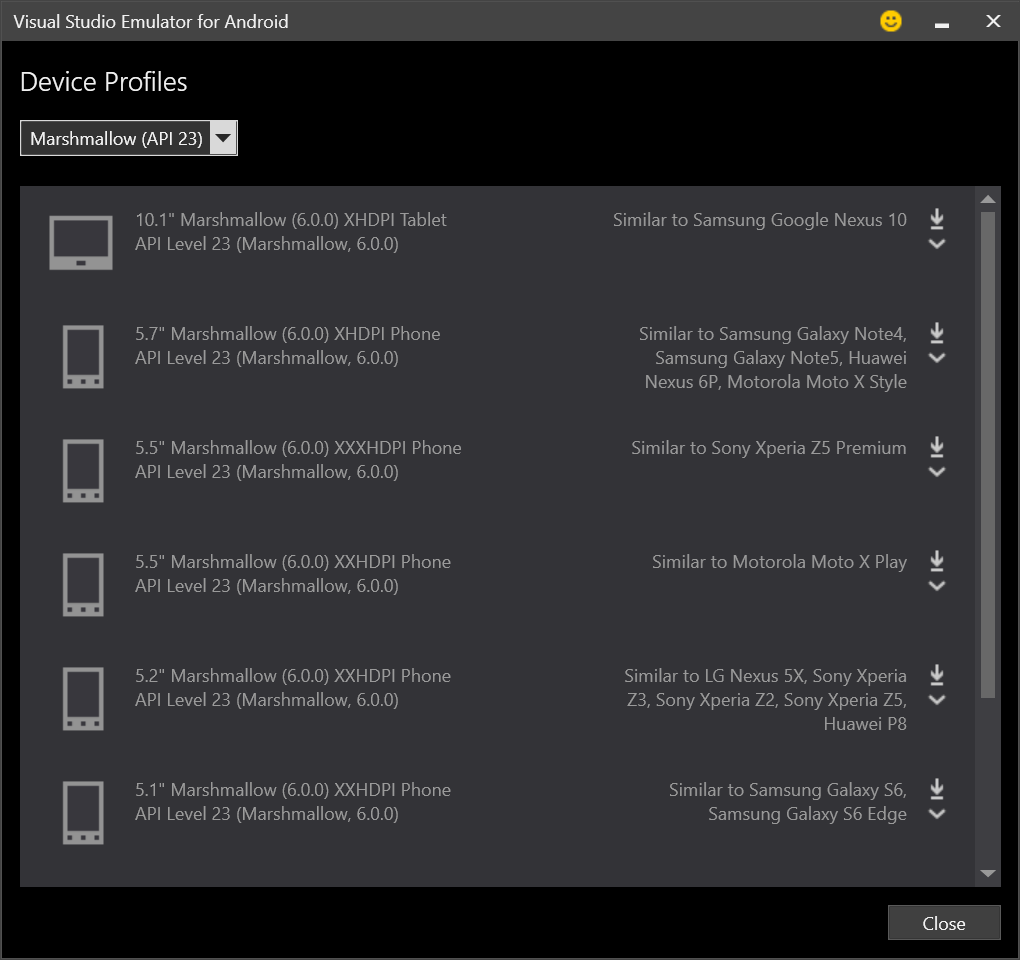Download the 5.5" XXXHDPI Phone profile
The width and height of the screenshot is (1020, 960).
click(x=937, y=446)
